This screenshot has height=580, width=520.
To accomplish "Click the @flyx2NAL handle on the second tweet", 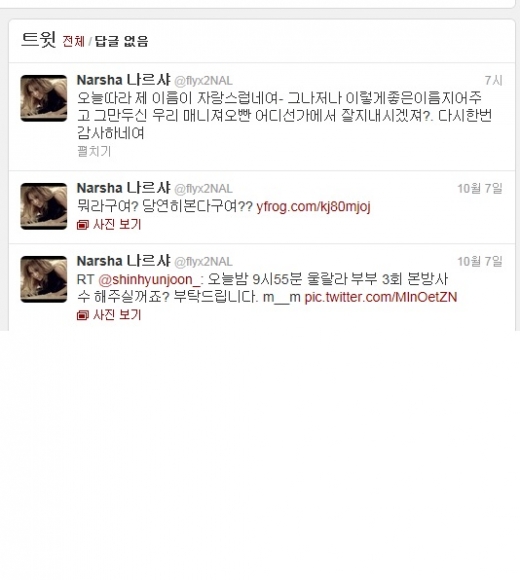I will click(203, 189).
